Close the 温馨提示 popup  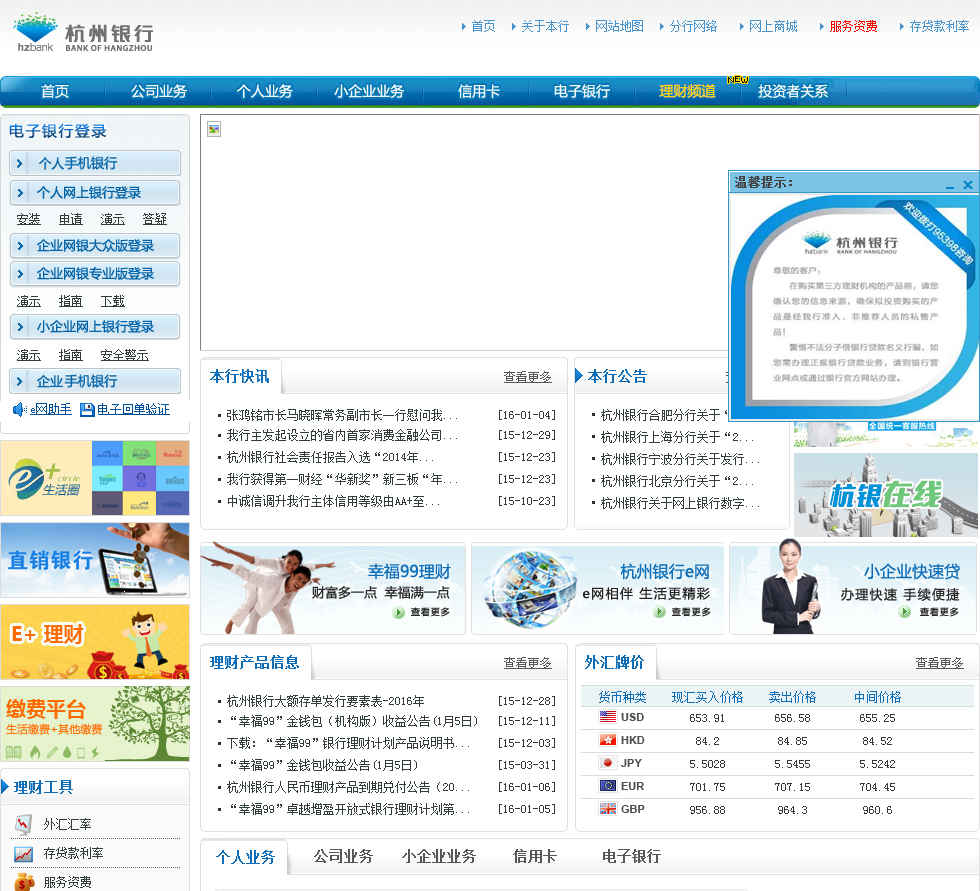pos(968,185)
